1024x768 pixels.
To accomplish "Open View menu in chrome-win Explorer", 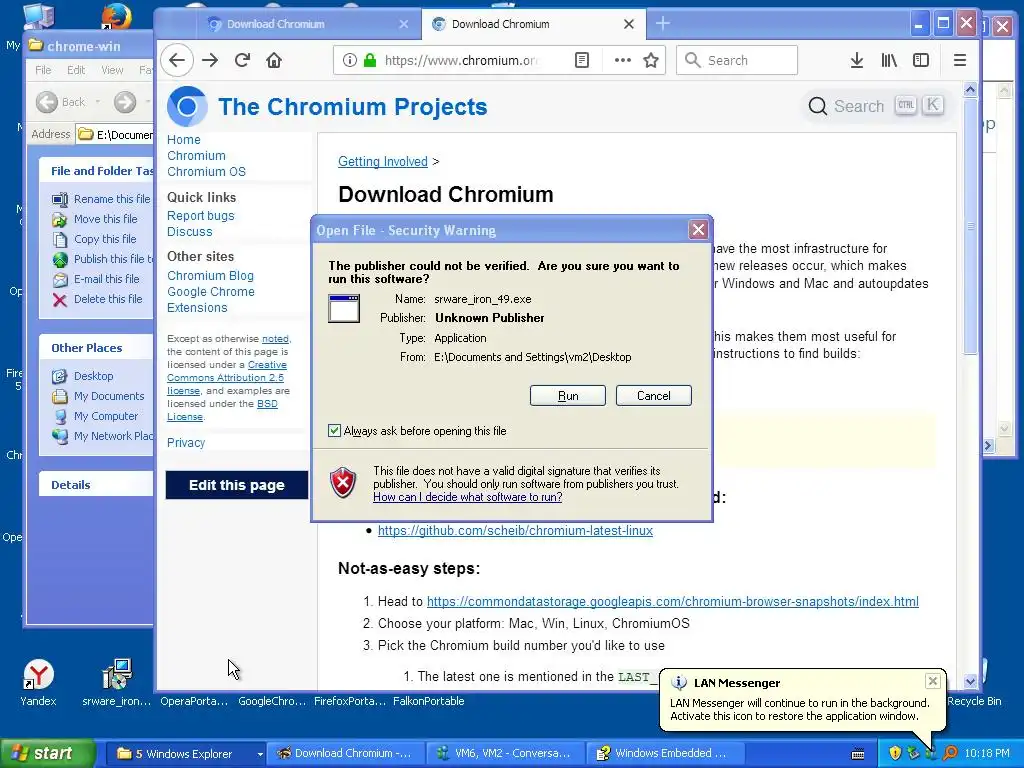I will coord(112,70).
